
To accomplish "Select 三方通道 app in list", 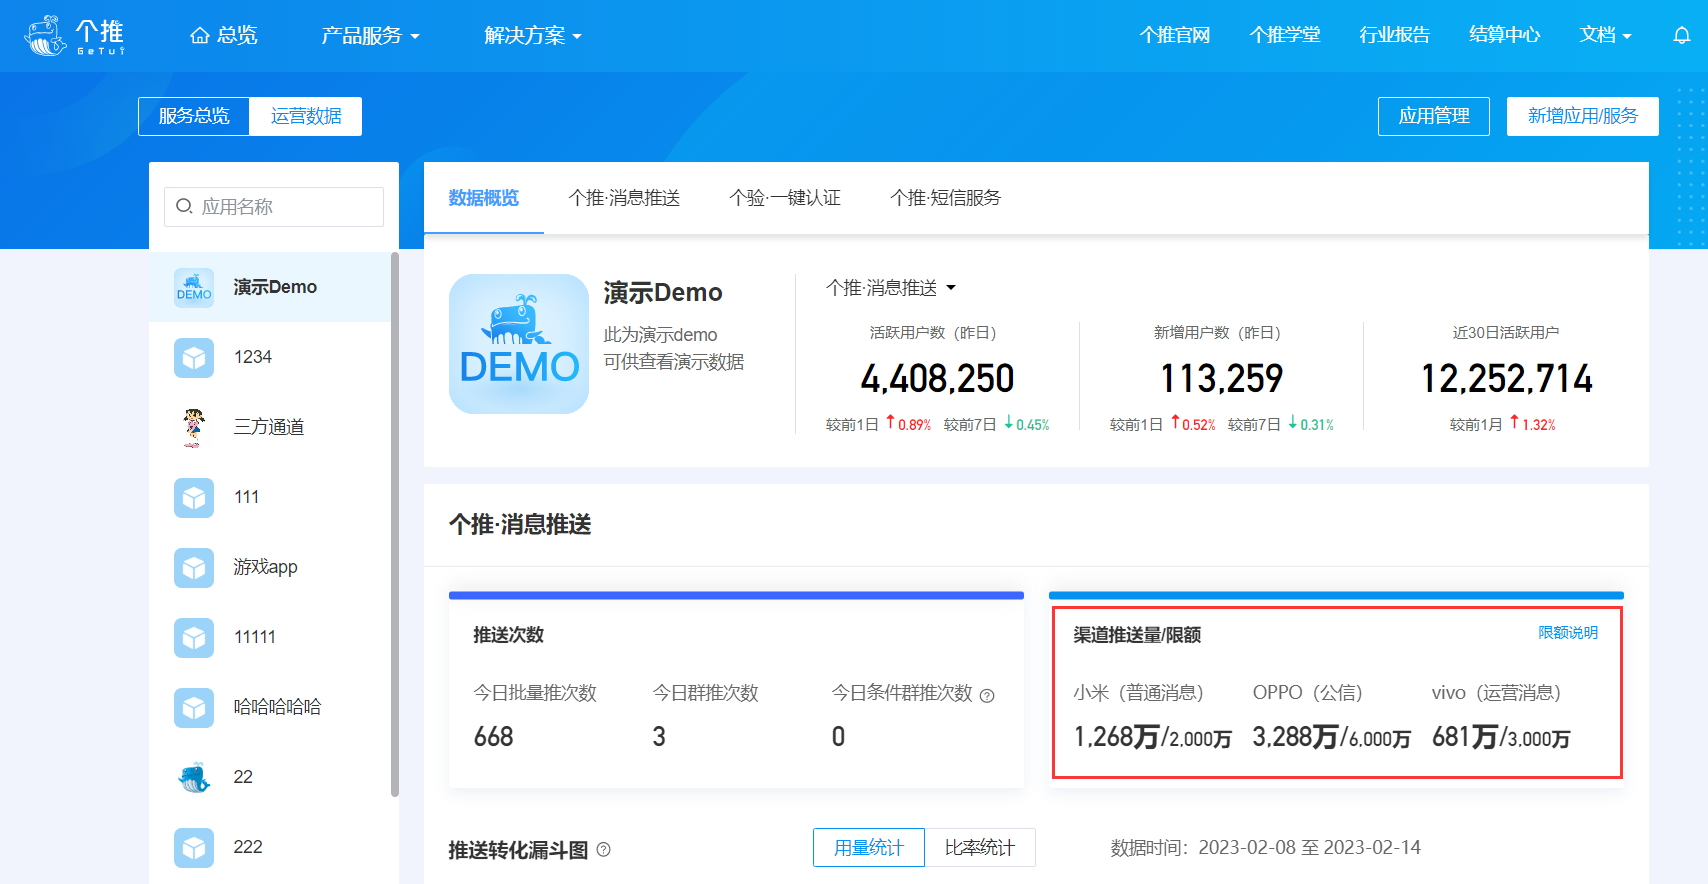I will 270,427.
